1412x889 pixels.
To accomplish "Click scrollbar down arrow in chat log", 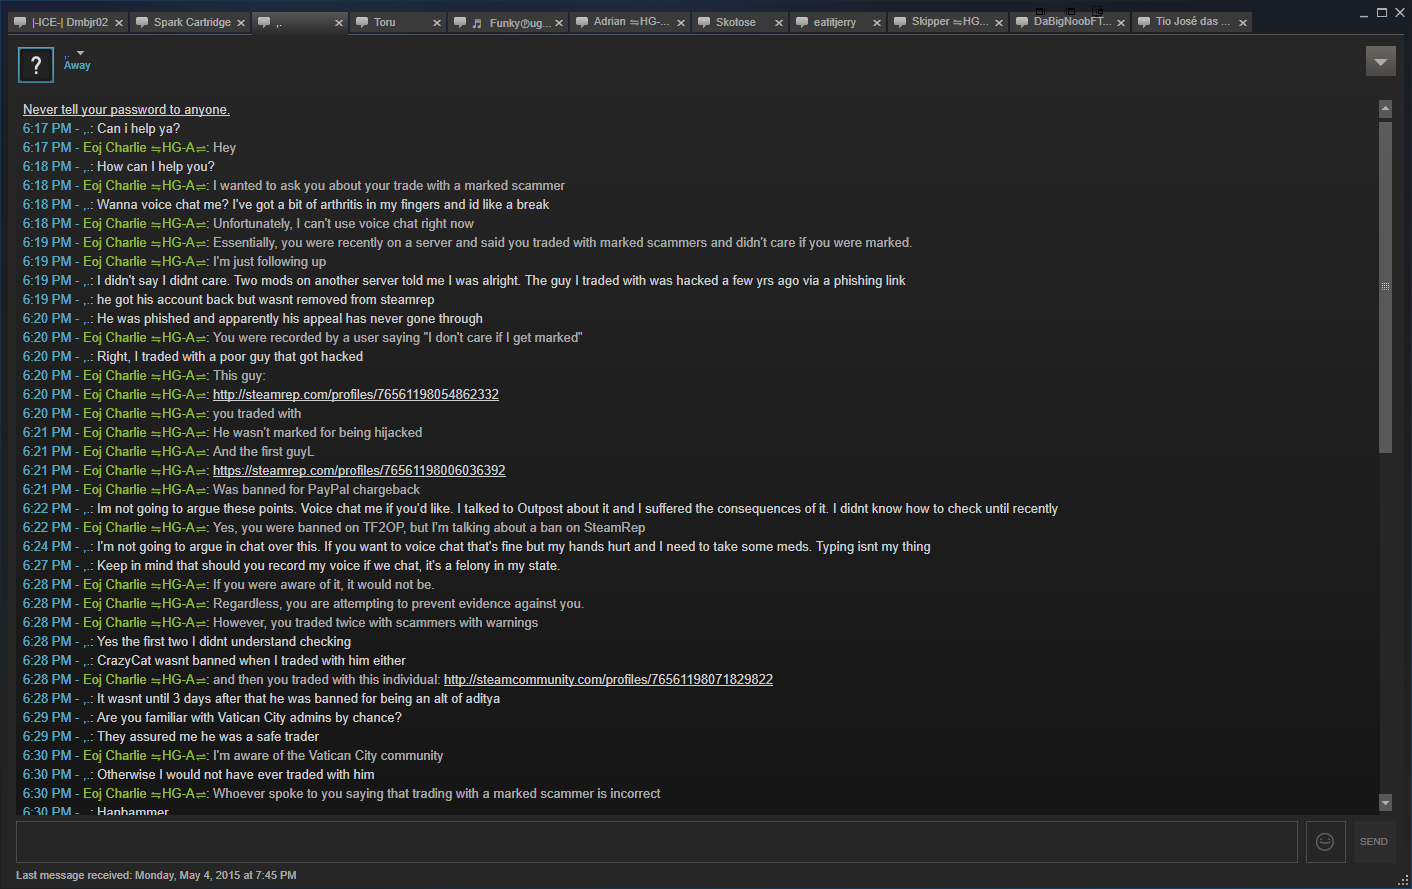I will coord(1385,802).
